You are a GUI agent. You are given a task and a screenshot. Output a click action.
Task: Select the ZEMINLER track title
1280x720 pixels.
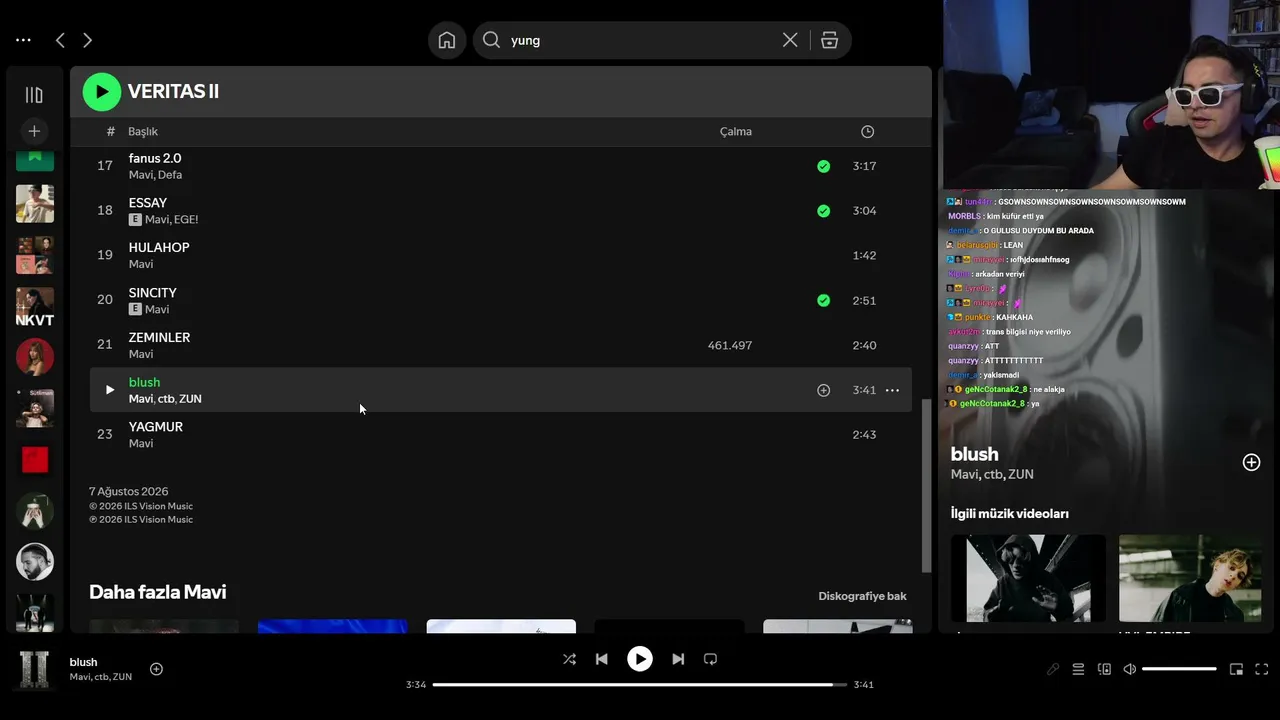(x=159, y=337)
